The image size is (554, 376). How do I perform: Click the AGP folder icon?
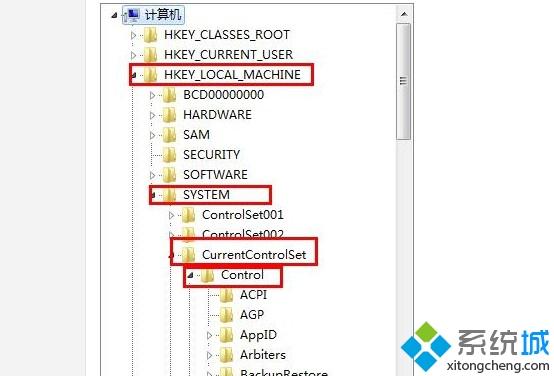226,315
